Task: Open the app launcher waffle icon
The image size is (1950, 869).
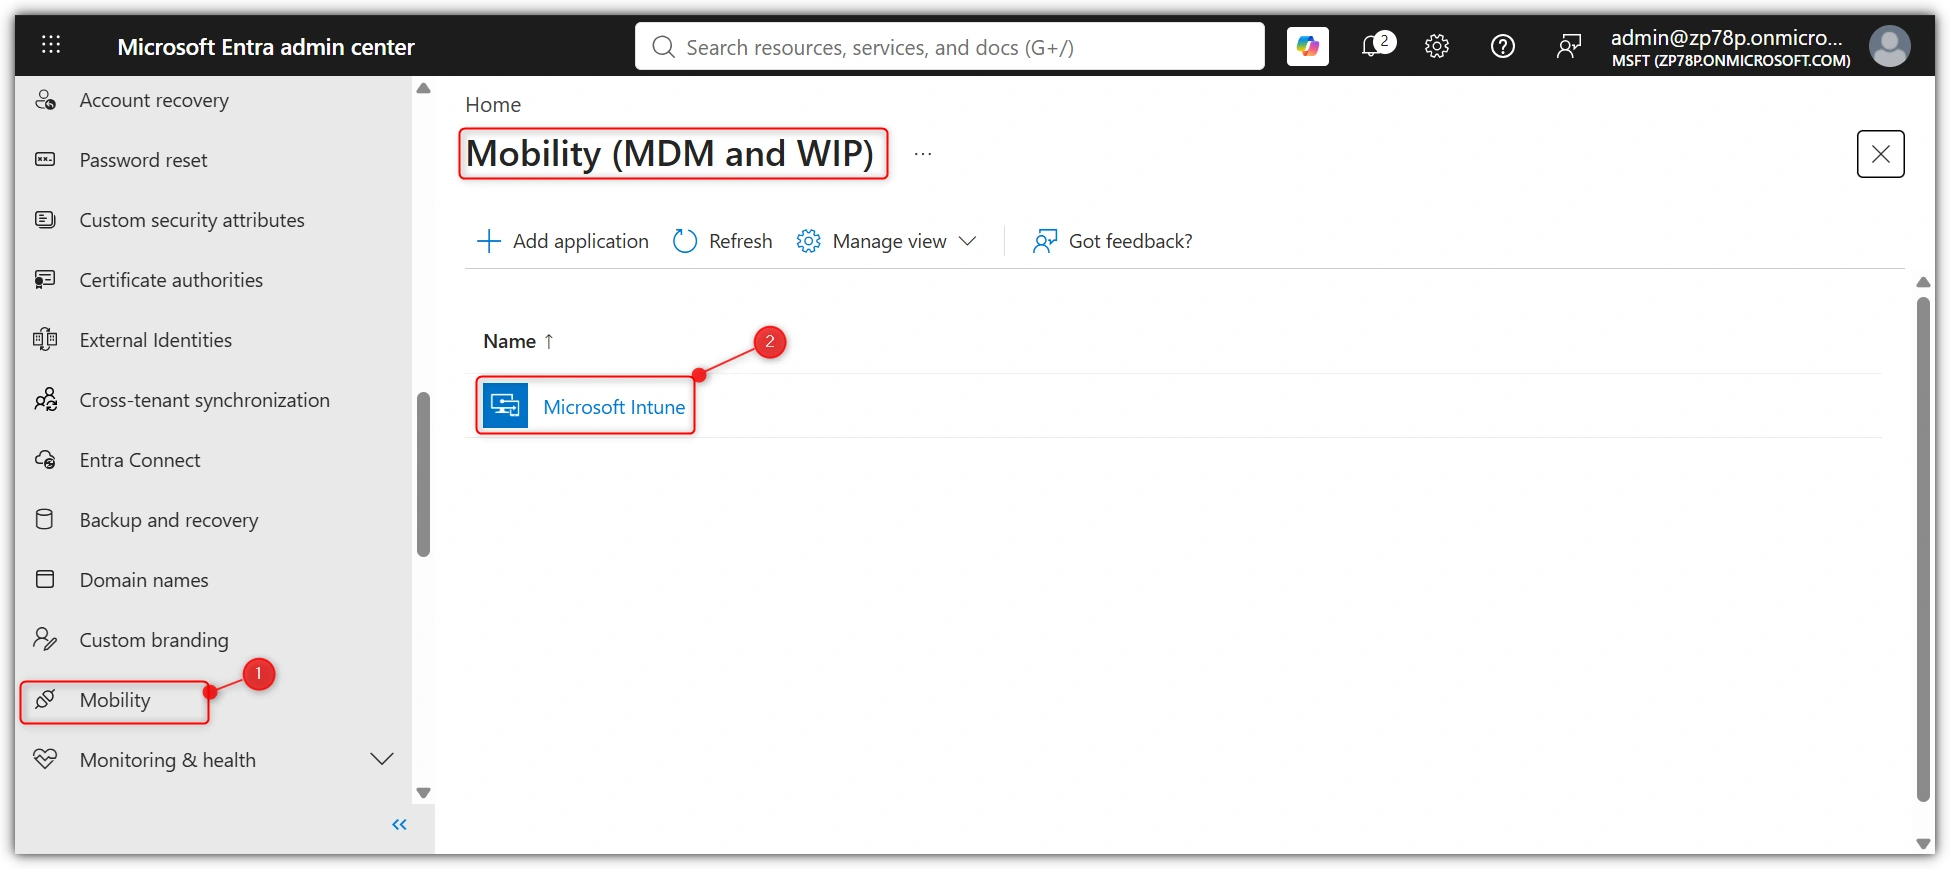Action: coord(51,45)
